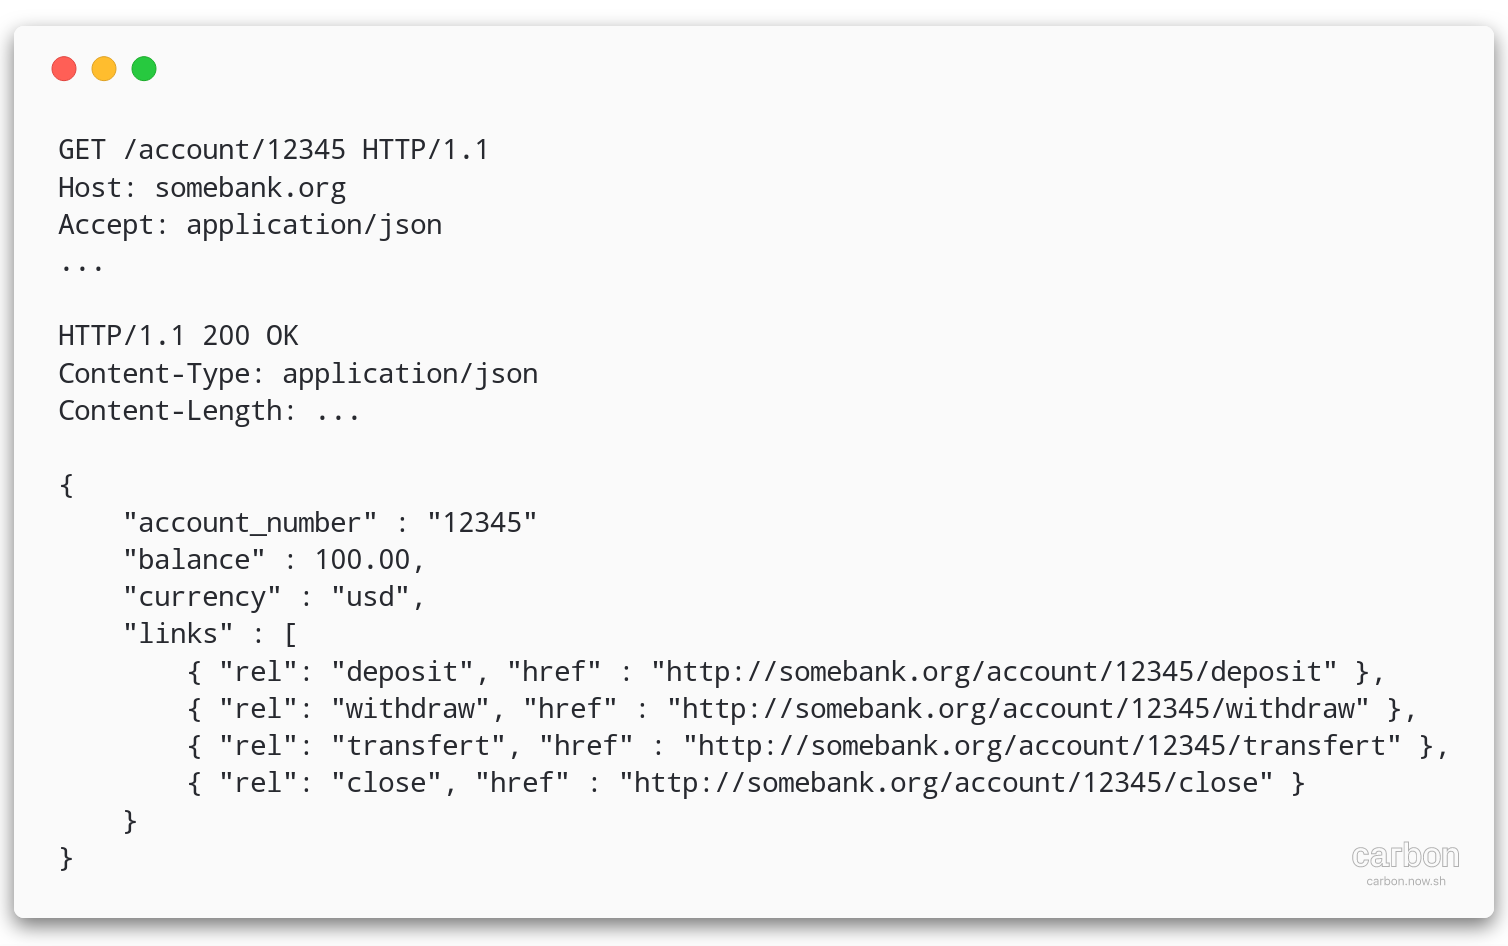1508x946 pixels.
Task: Click the carbon logo watermark
Action: click(1405, 856)
